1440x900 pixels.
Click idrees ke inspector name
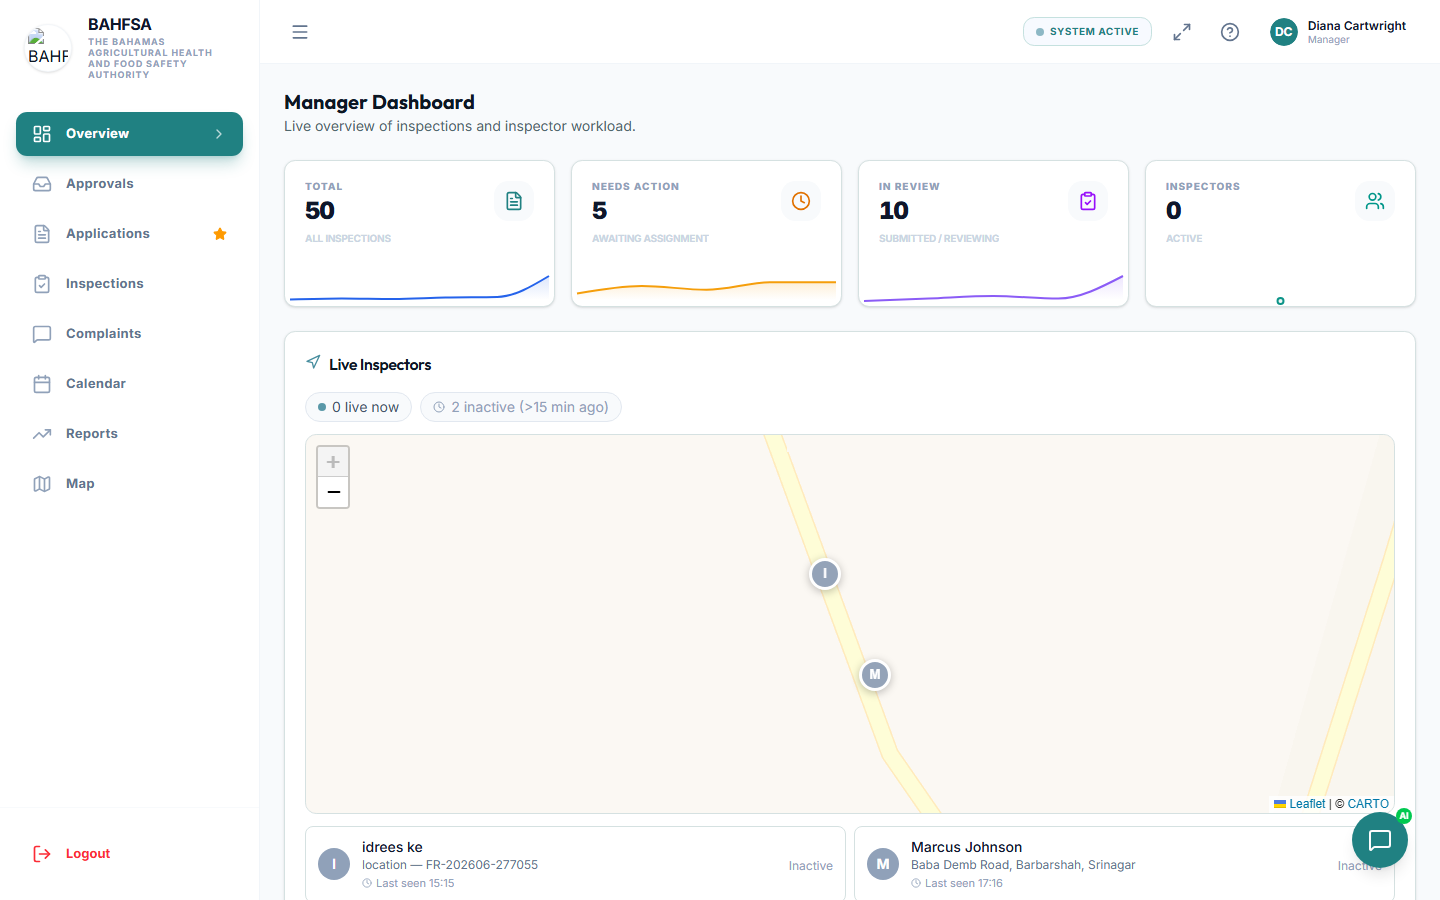[392, 847]
